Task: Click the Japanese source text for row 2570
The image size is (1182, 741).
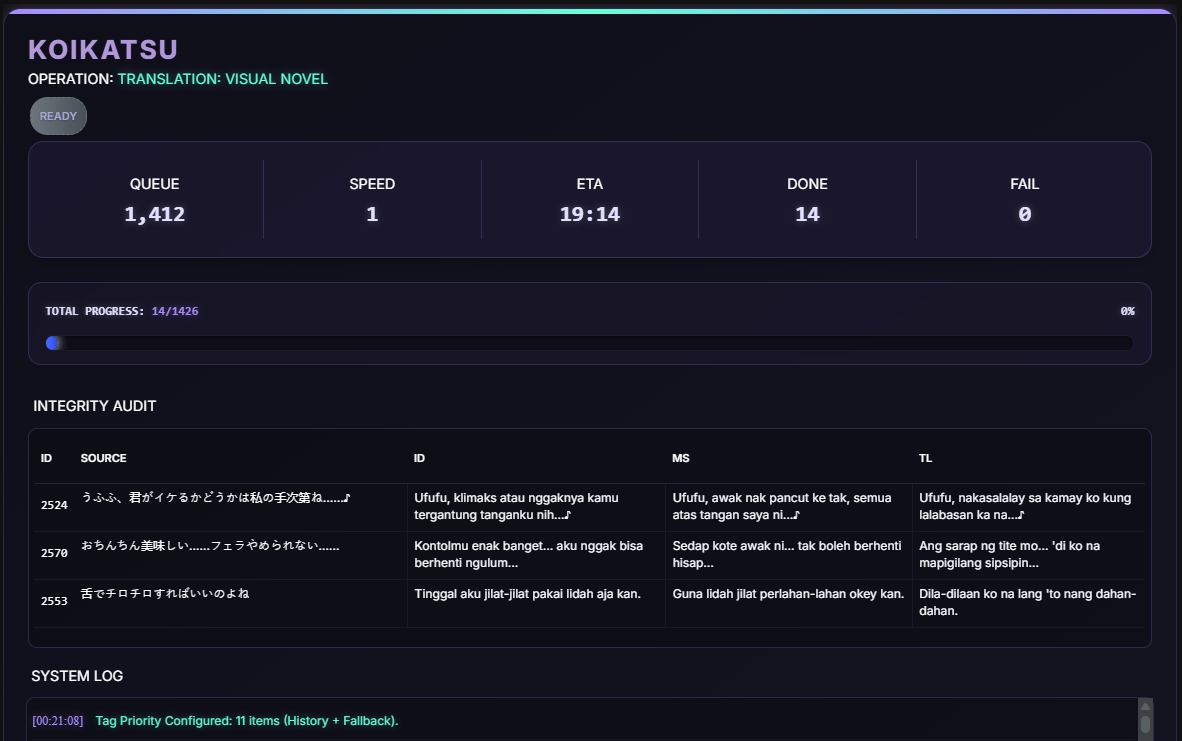Action: [x=210, y=546]
